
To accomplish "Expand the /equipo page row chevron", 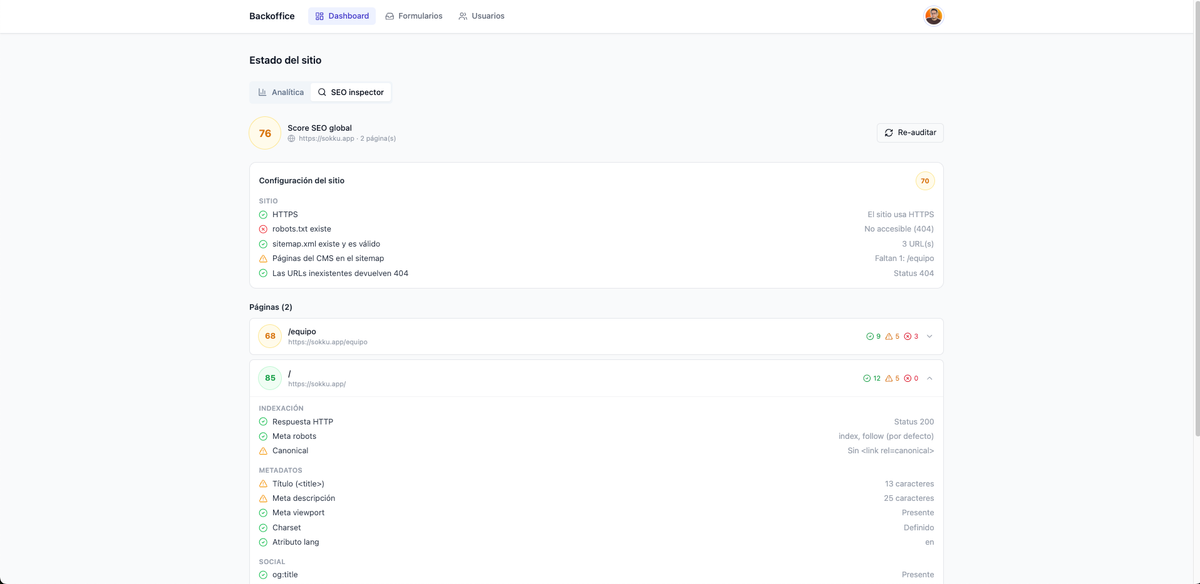I will [930, 337].
